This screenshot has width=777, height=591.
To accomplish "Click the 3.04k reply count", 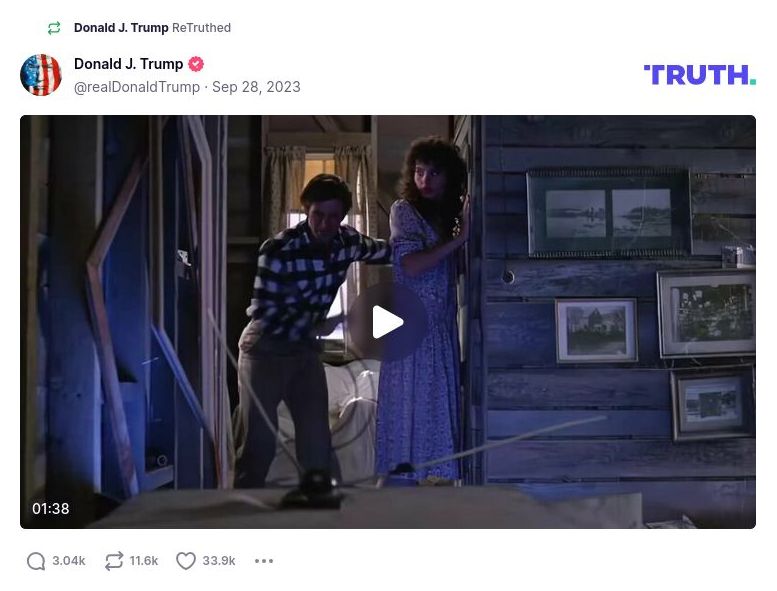I will point(69,561).
